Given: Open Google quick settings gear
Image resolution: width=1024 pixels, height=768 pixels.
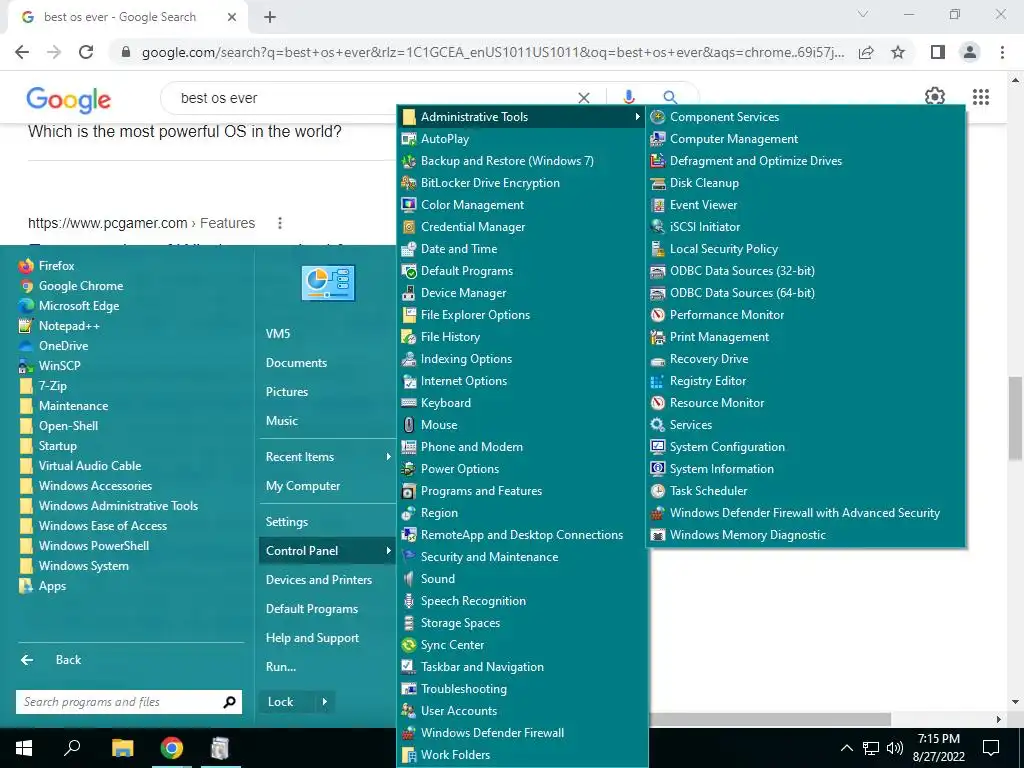Looking at the screenshot, I should point(935,97).
